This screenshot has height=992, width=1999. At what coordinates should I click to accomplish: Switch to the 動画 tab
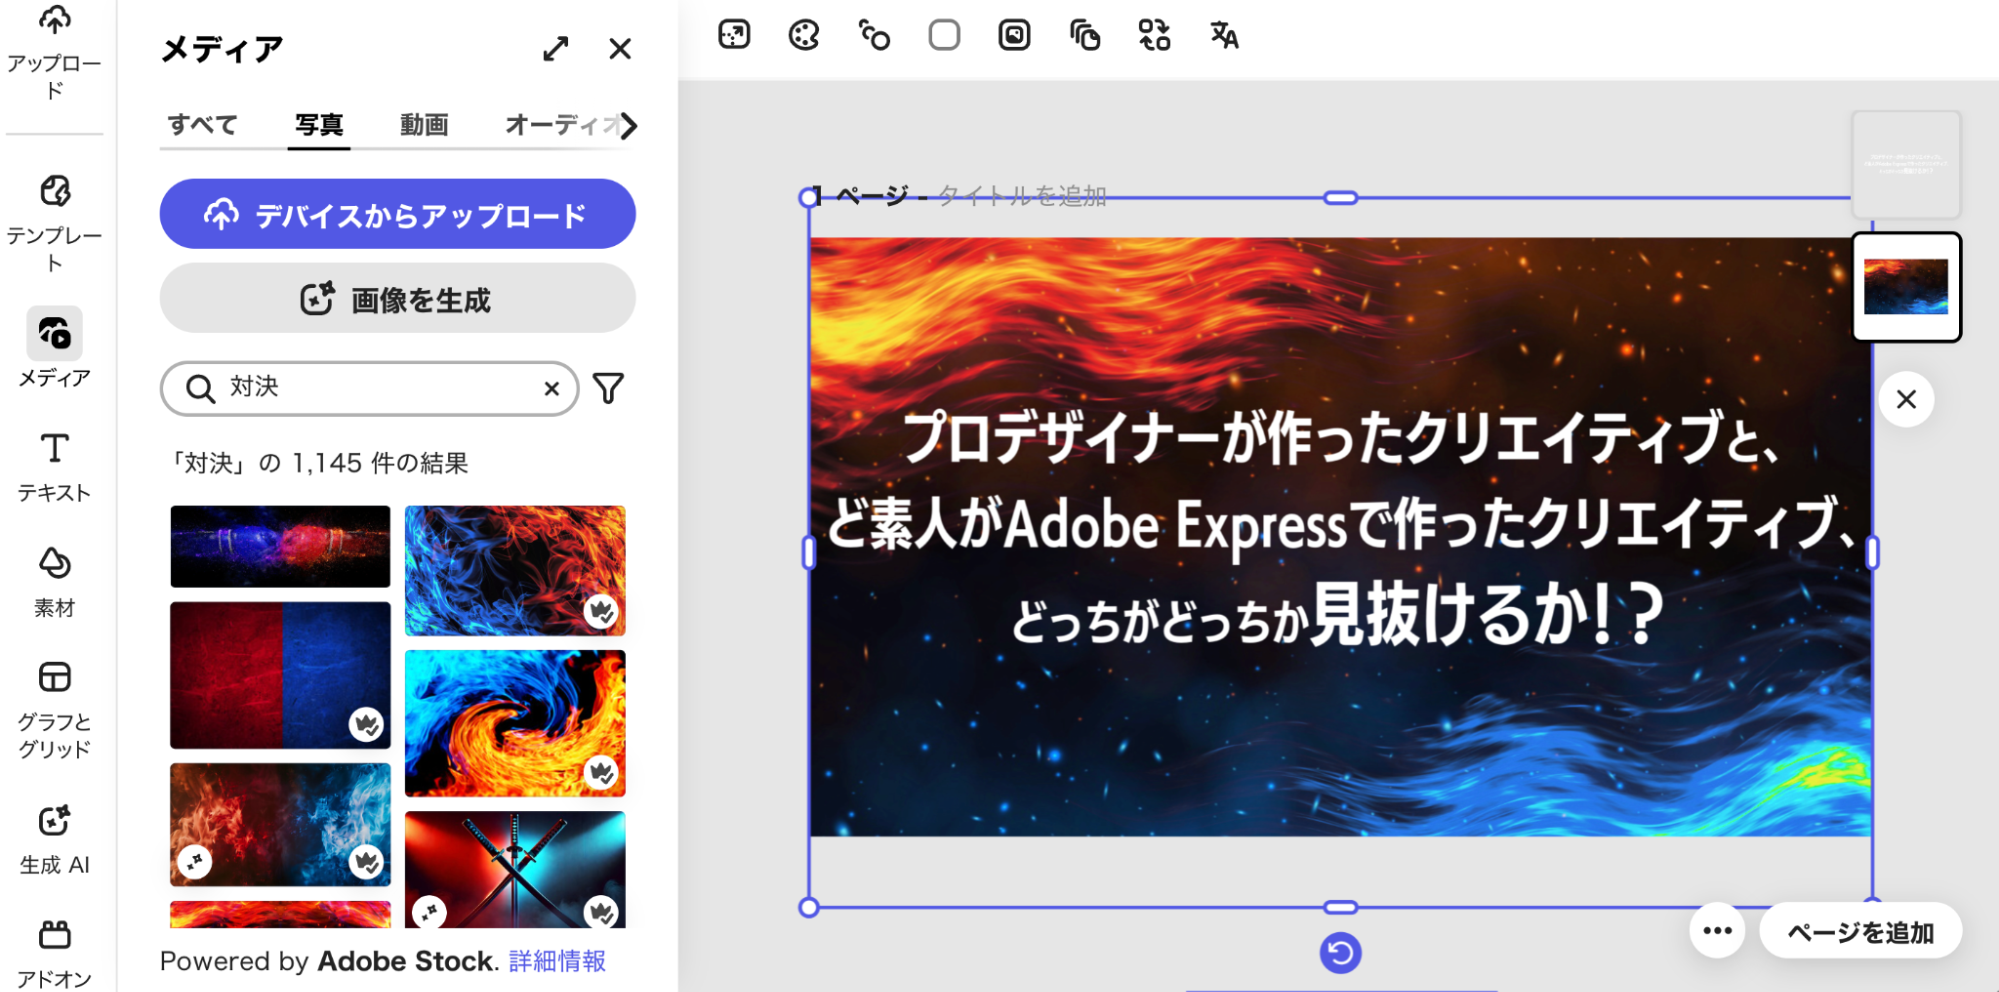pos(423,125)
